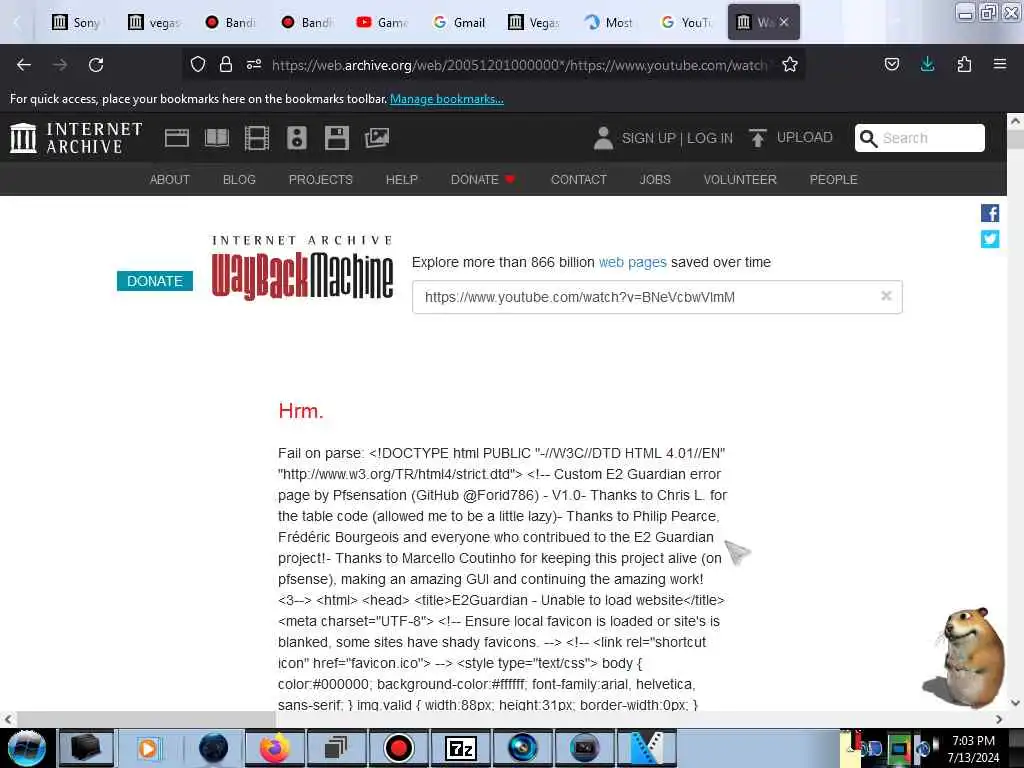
Task: Switch to the Gmail tab
Action: click(x=459, y=22)
